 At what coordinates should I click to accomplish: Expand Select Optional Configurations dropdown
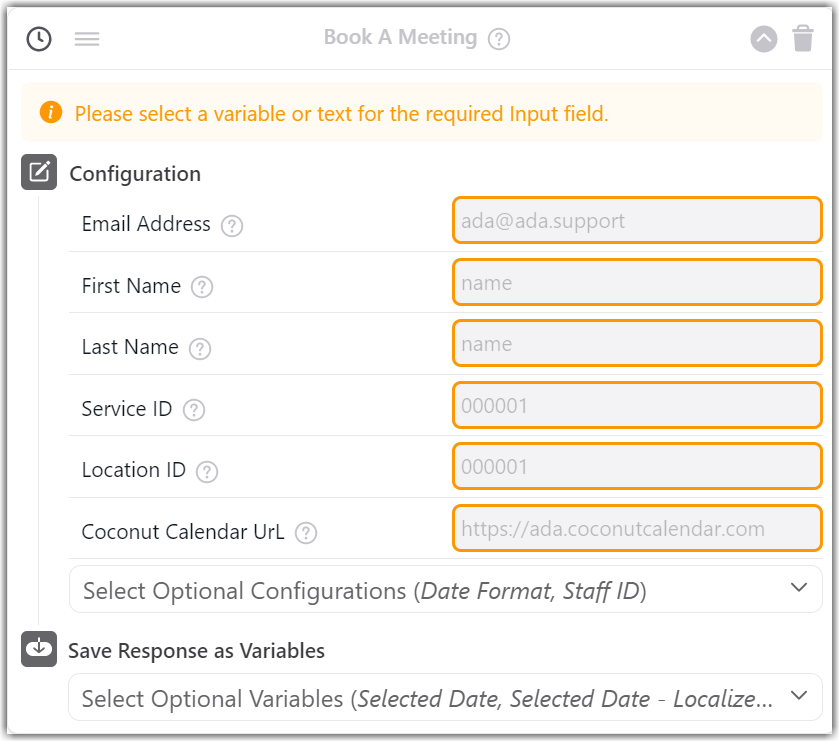(445, 590)
